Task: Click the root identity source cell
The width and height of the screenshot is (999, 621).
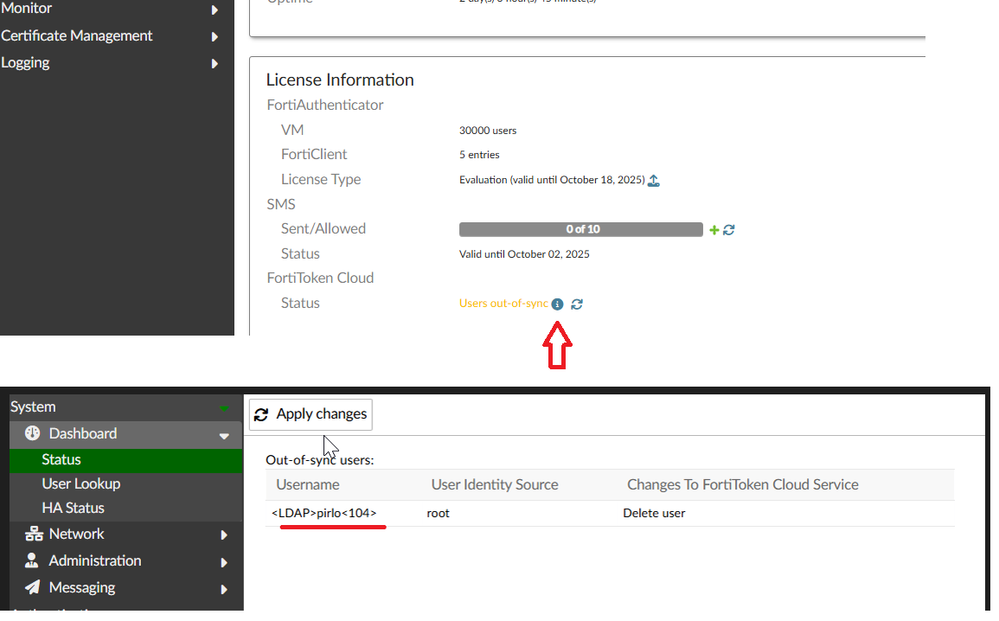Action: (438, 513)
